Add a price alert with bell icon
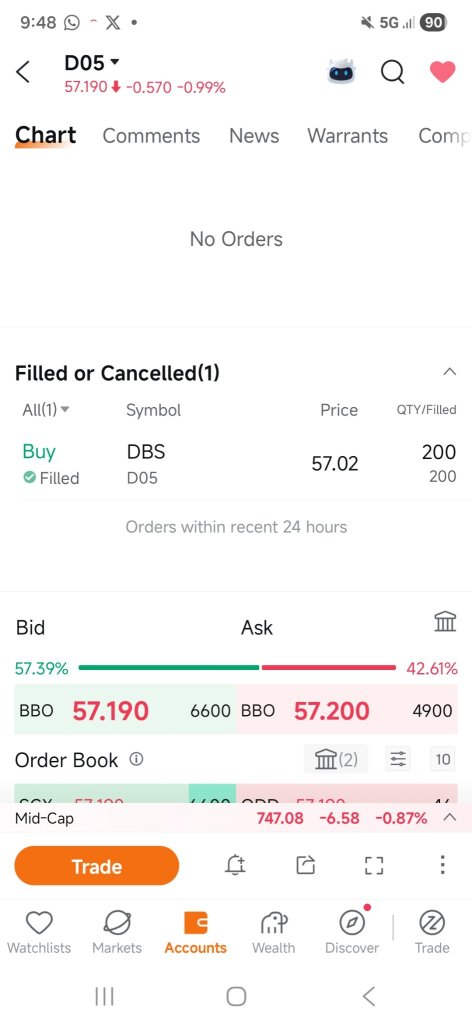Viewport: 472px width, 1024px height. pyautogui.click(x=235, y=865)
